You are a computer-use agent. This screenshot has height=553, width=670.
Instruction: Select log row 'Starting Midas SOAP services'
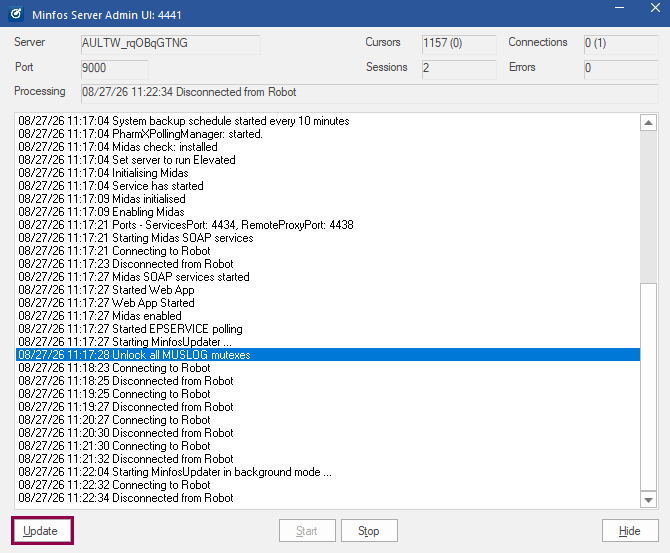tap(328, 238)
